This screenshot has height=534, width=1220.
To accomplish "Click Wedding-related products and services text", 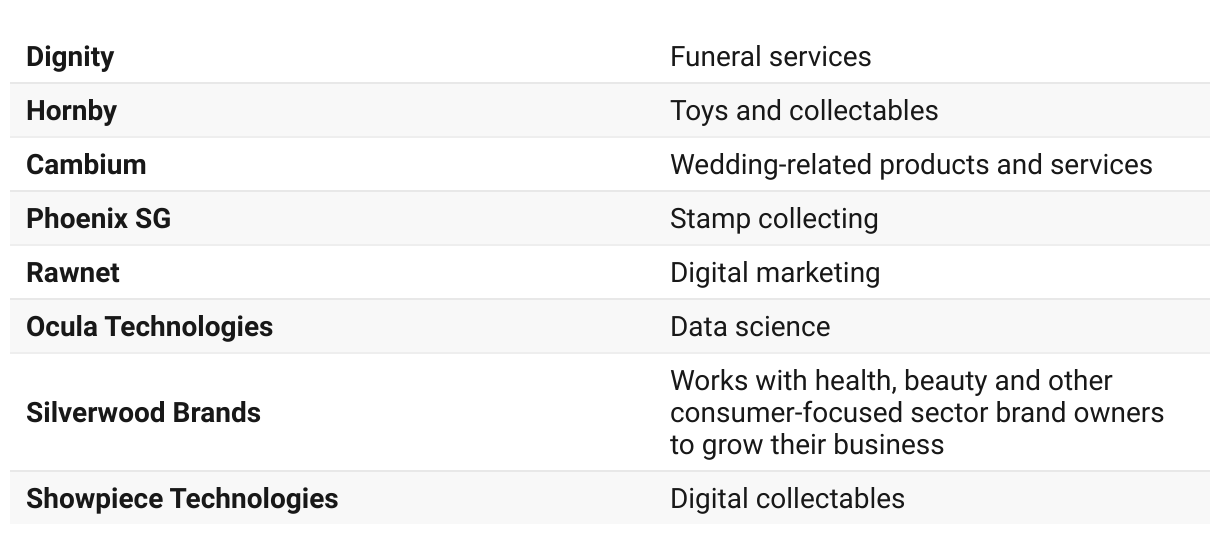I will pyautogui.click(x=911, y=164).
